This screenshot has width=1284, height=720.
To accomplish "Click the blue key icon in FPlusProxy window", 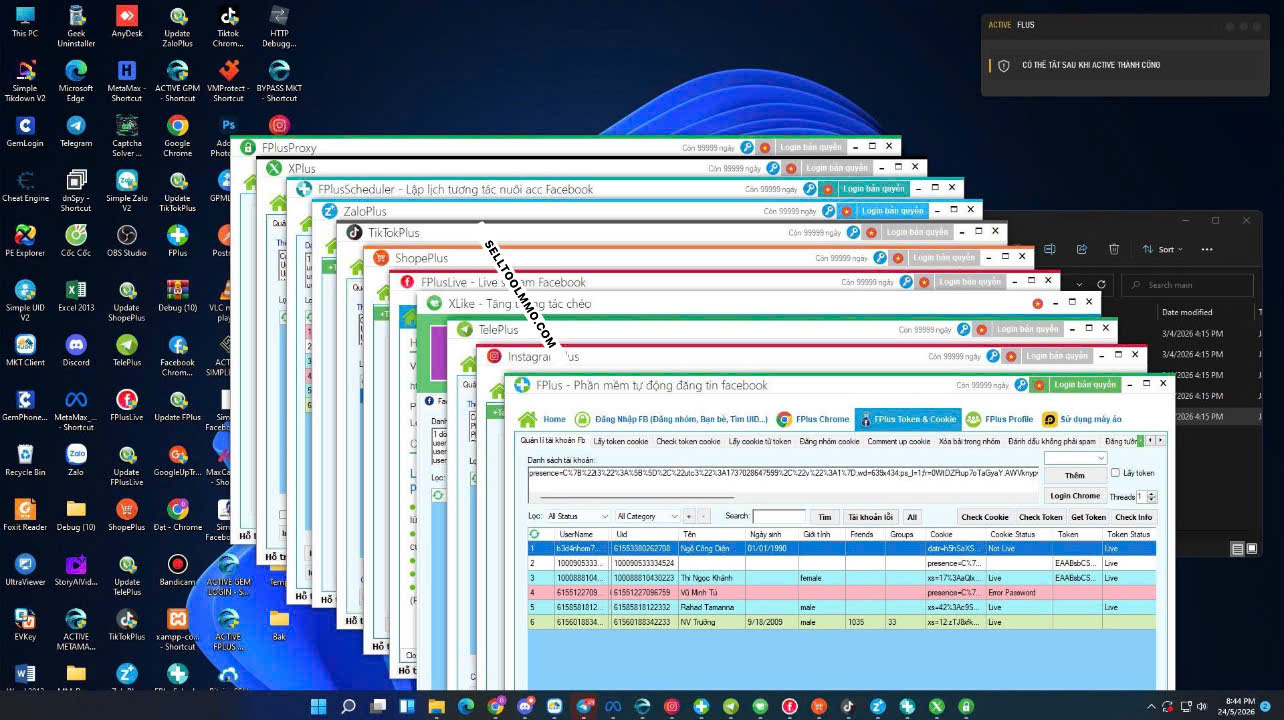I will (x=747, y=148).
